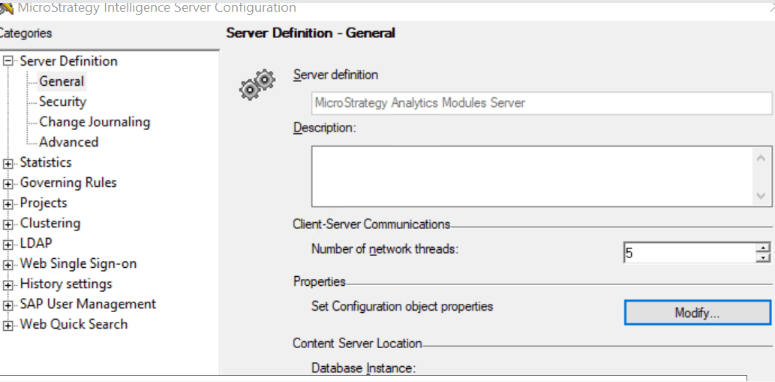Select the Governing Rules category label
Image resolution: width=775 pixels, height=382 pixels.
click(x=68, y=183)
